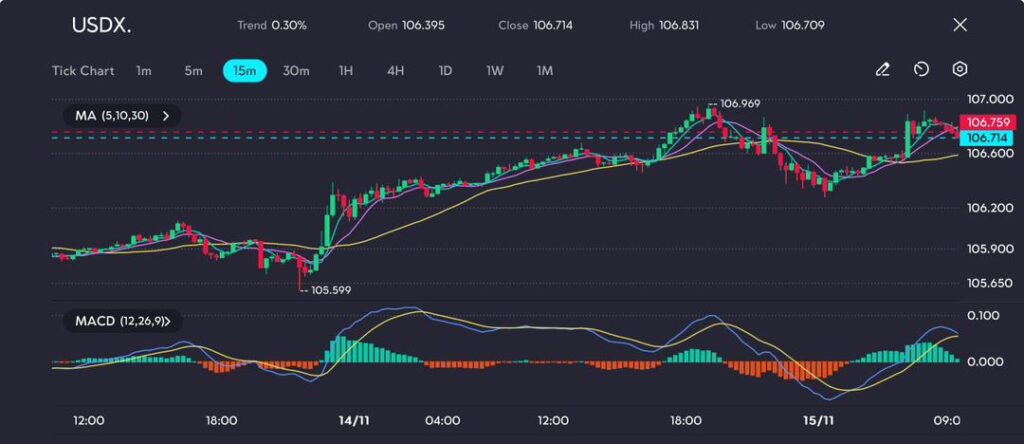Switch to 1H timeframe
This screenshot has width=1024, height=444.
(346, 71)
